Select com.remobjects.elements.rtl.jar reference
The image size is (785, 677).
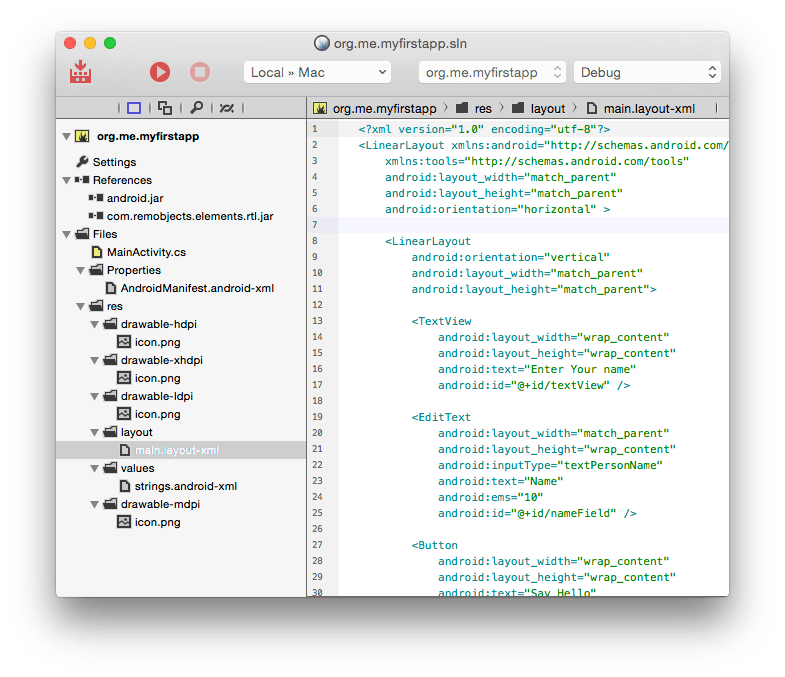[190, 216]
